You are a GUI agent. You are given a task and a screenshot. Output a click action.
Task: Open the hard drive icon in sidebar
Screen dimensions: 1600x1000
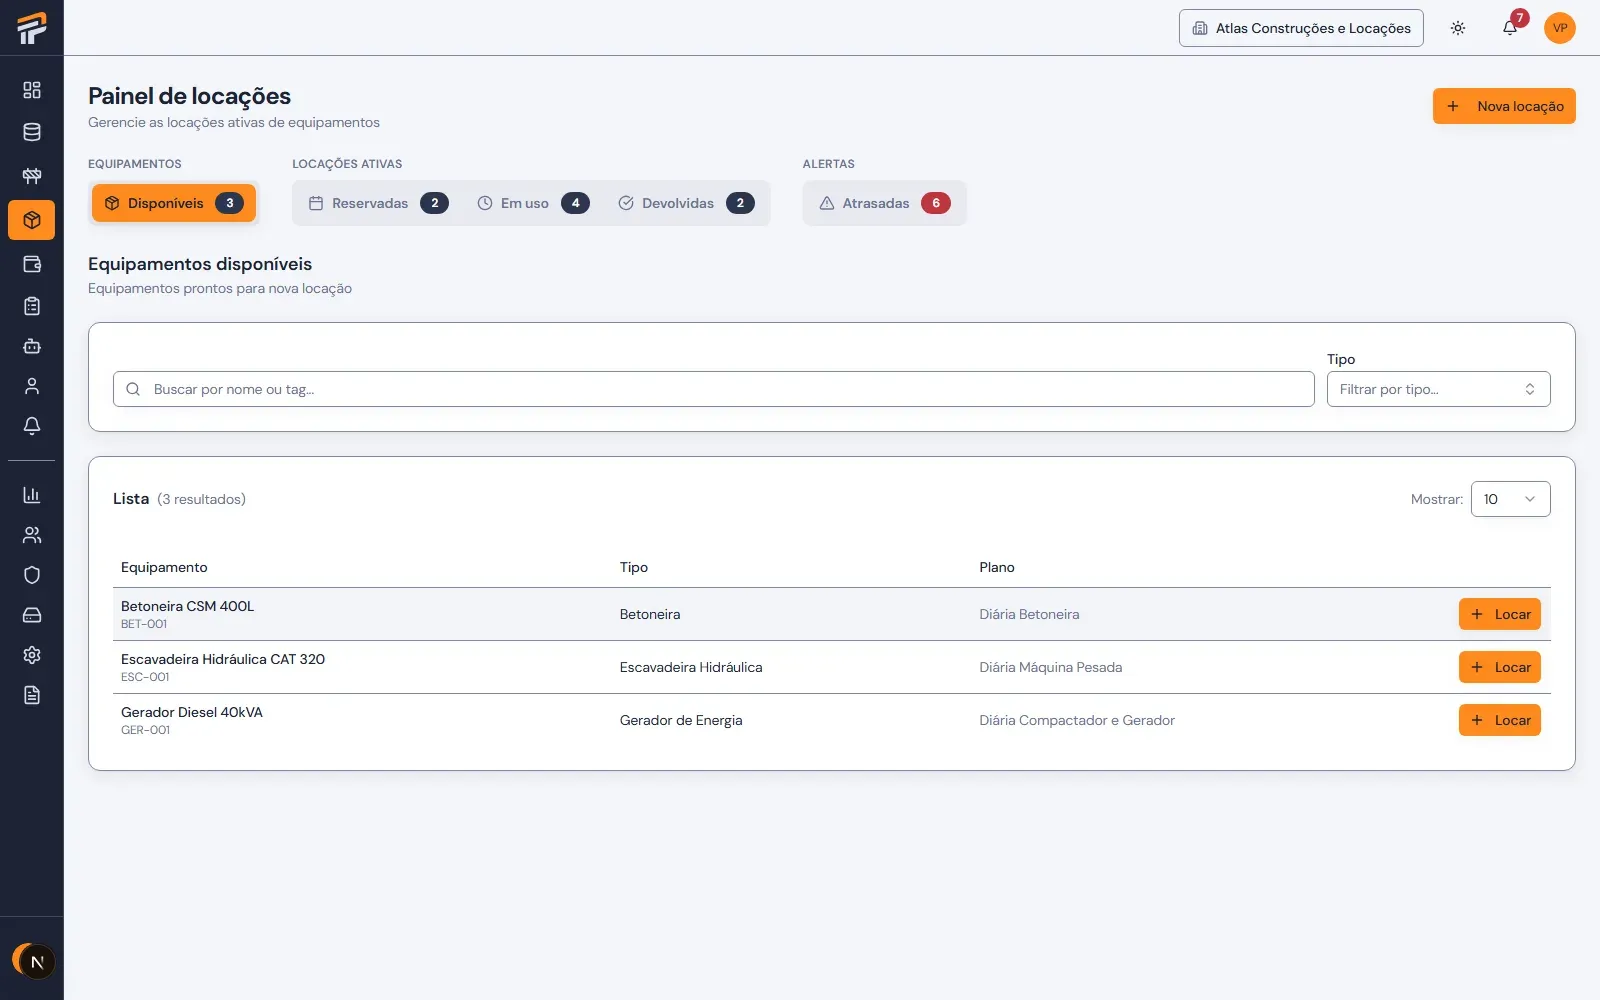32,615
